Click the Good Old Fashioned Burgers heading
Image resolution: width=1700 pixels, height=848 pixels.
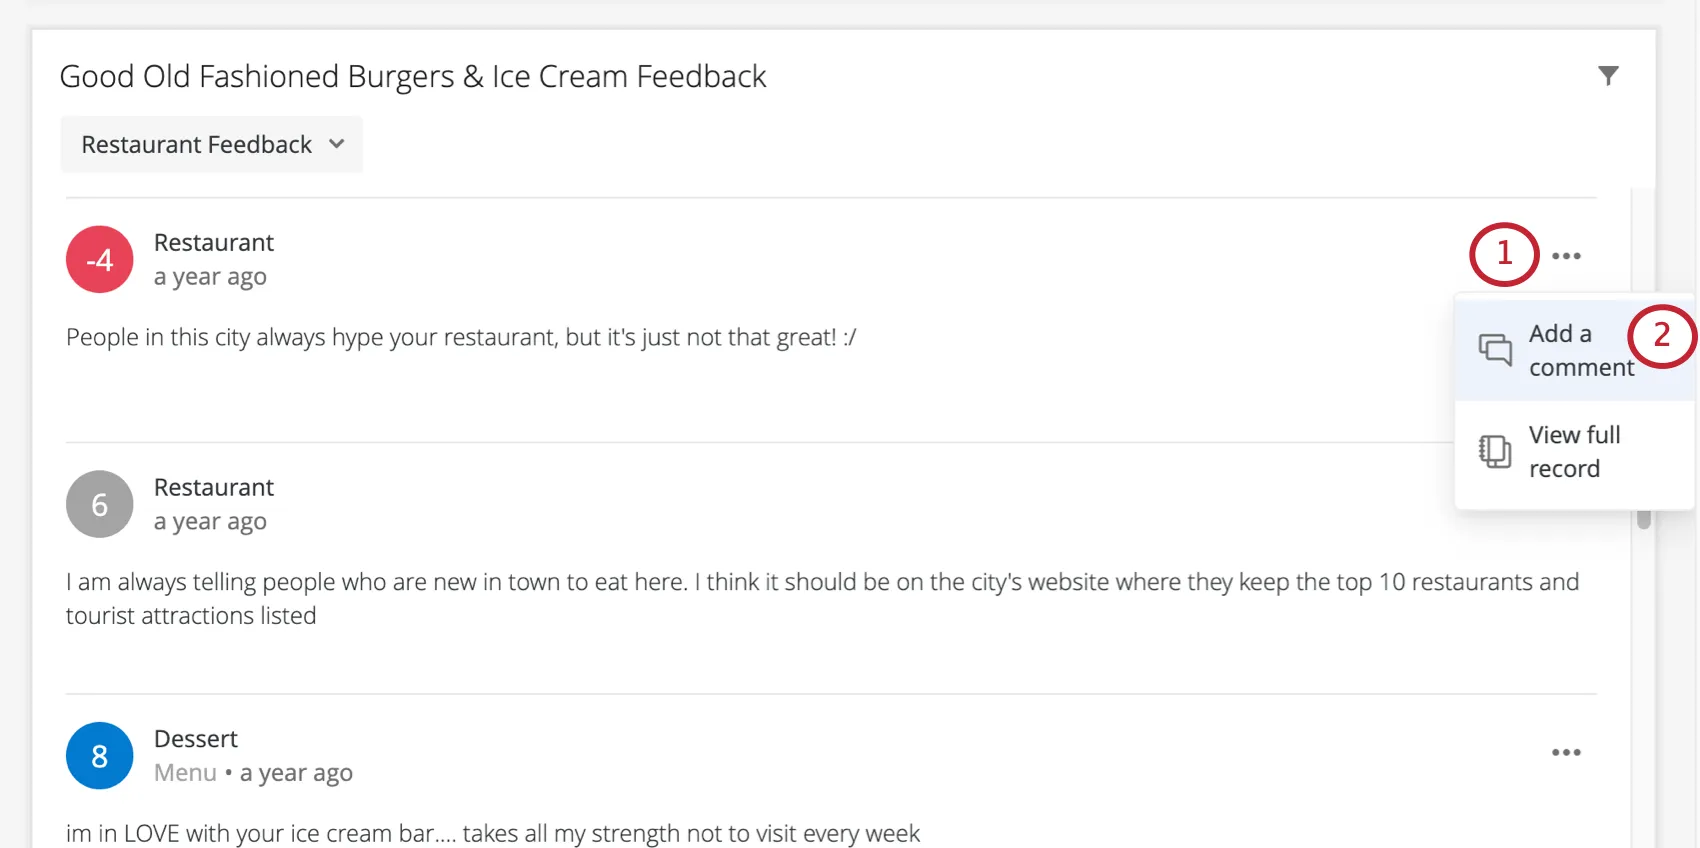pos(413,76)
